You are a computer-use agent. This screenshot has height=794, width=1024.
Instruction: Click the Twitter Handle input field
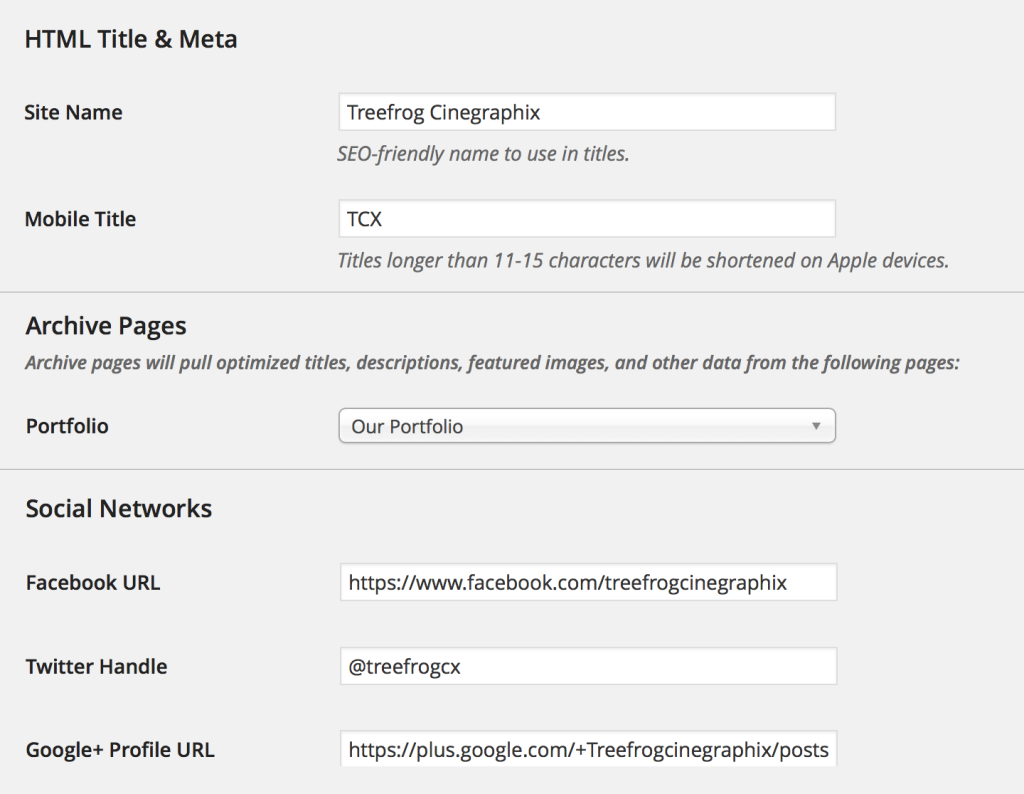click(588, 665)
